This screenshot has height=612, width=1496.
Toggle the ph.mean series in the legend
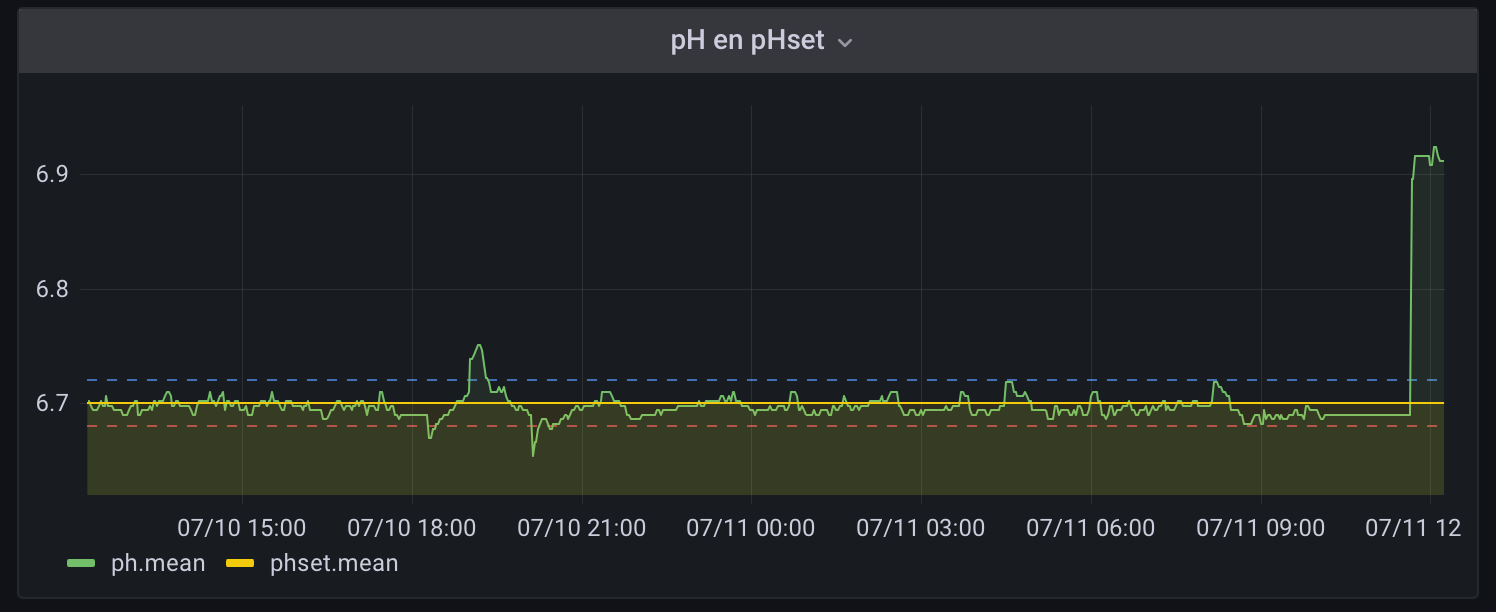[x=158, y=563]
